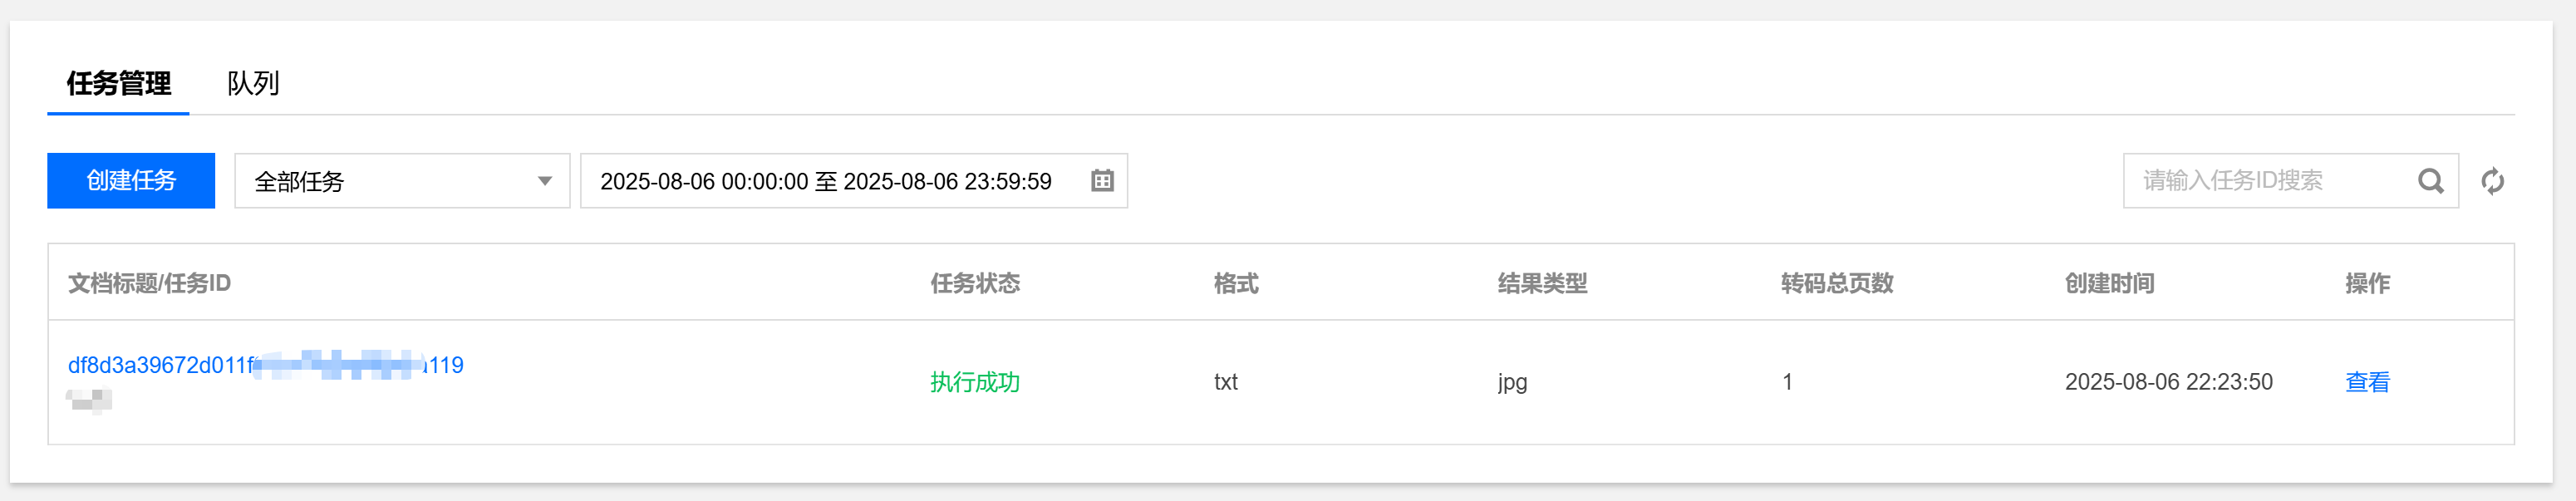Click the 执行成功 status text
Viewport: 2576px width, 501px height.
975,382
